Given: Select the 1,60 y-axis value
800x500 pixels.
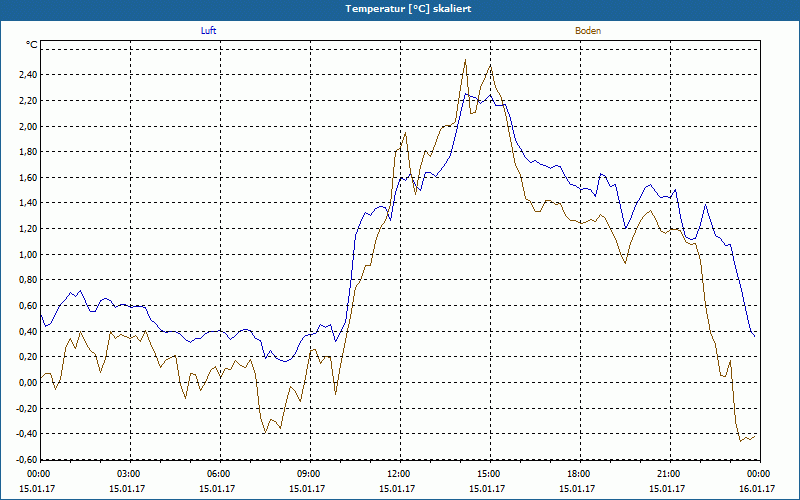Looking at the screenshot, I should 29,178.
